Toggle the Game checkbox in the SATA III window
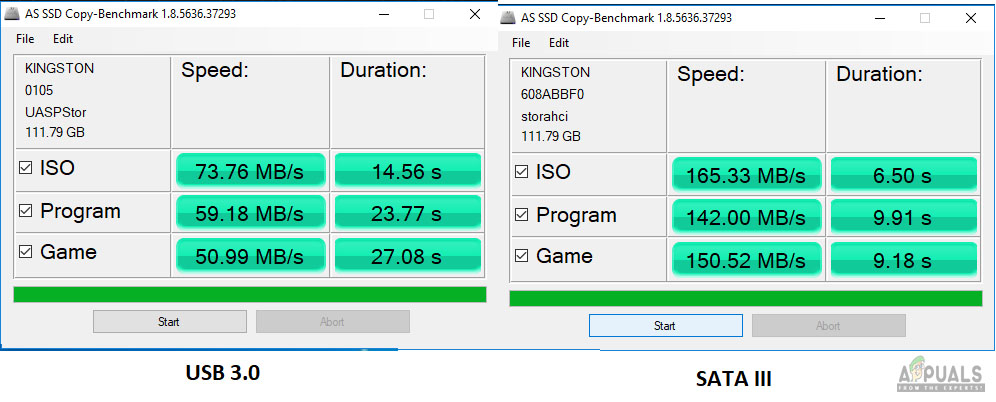 pyautogui.click(x=522, y=256)
